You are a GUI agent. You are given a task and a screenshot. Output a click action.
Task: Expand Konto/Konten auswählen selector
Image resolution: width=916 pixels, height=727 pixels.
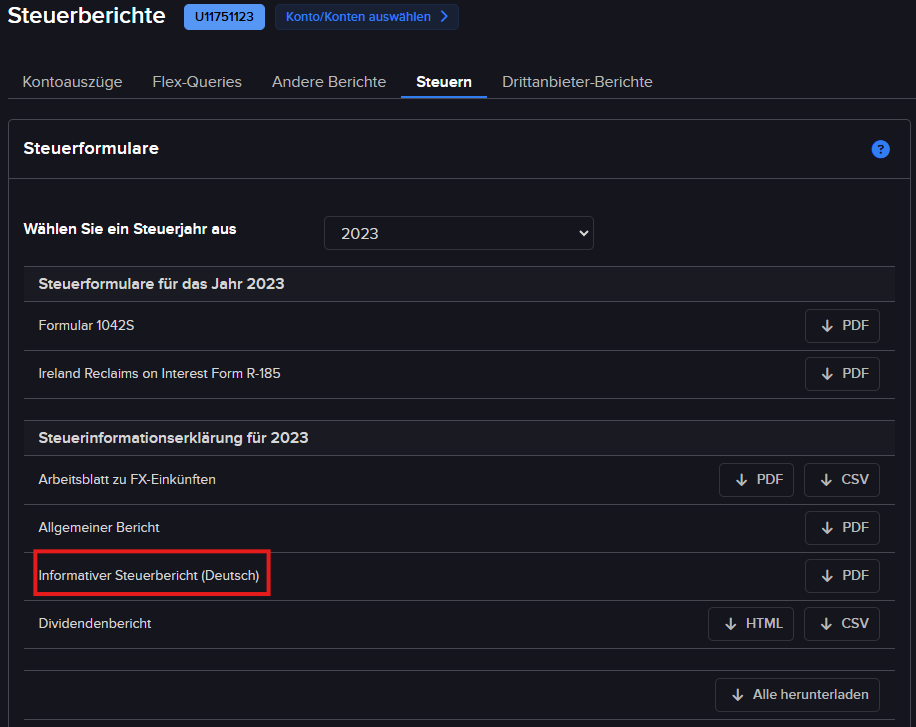[366, 17]
